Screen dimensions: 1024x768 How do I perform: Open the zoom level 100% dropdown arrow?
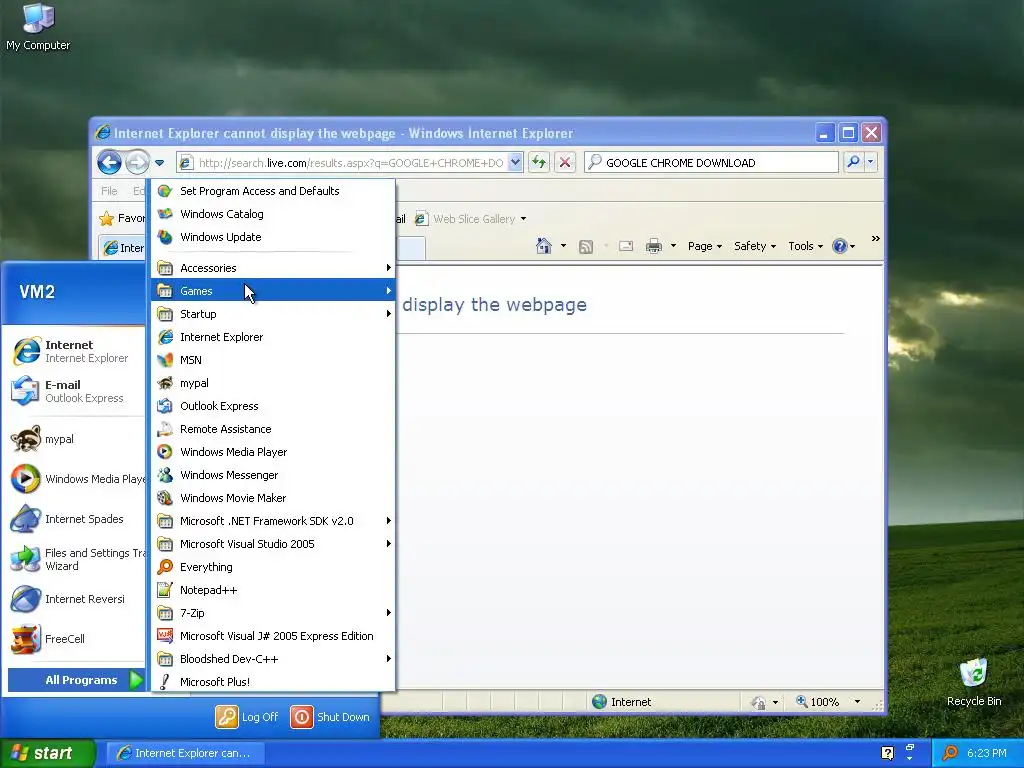pos(857,702)
